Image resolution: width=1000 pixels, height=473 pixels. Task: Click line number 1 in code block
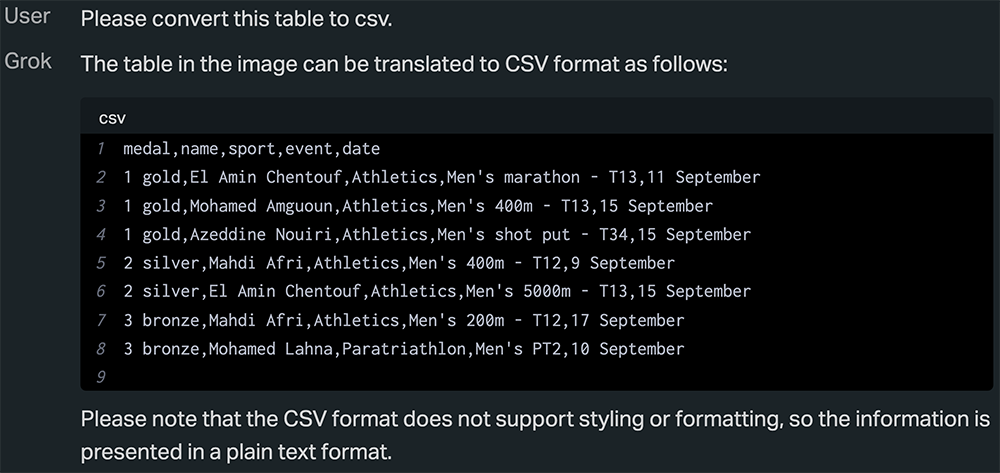click(x=101, y=149)
